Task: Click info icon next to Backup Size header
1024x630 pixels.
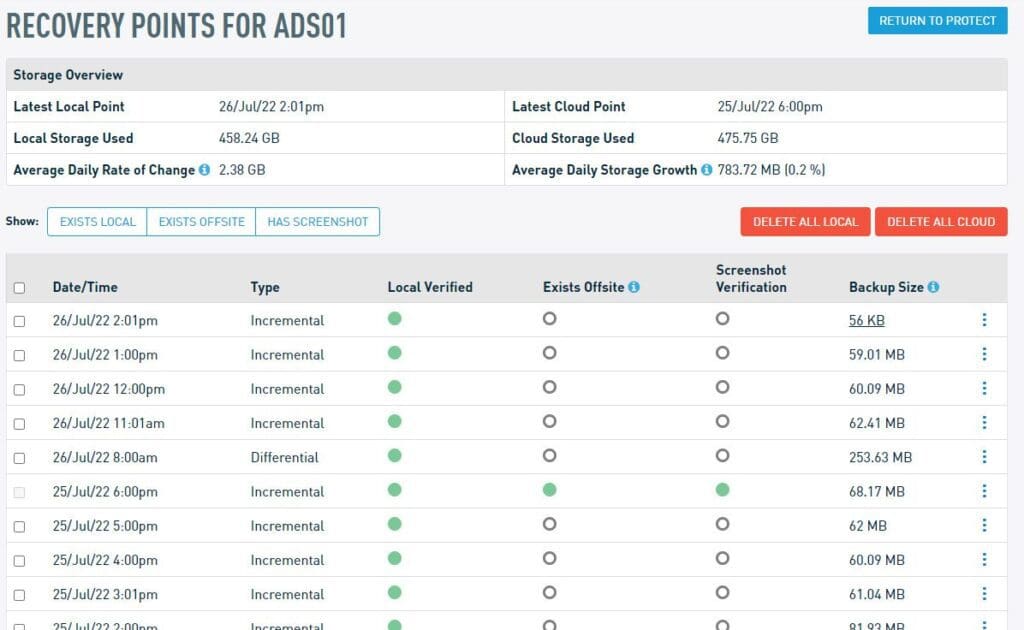Action: click(933, 287)
